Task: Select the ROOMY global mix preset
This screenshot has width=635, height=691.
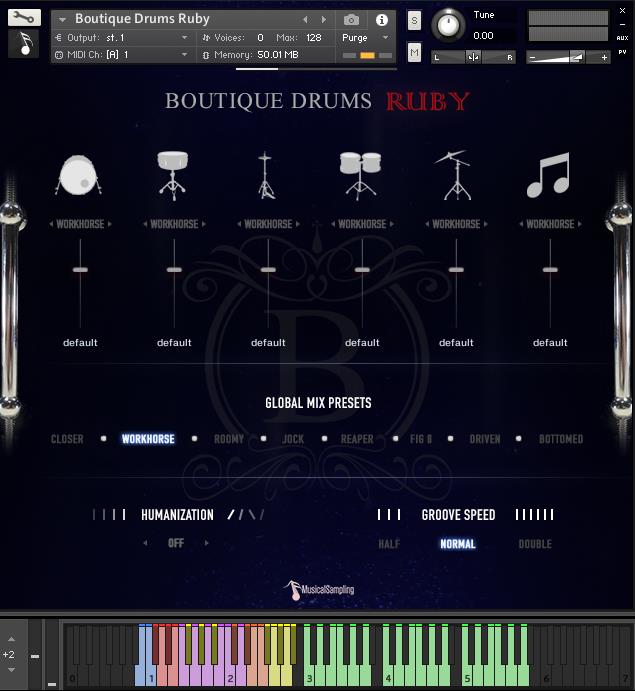Action: pyautogui.click(x=229, y=439)
